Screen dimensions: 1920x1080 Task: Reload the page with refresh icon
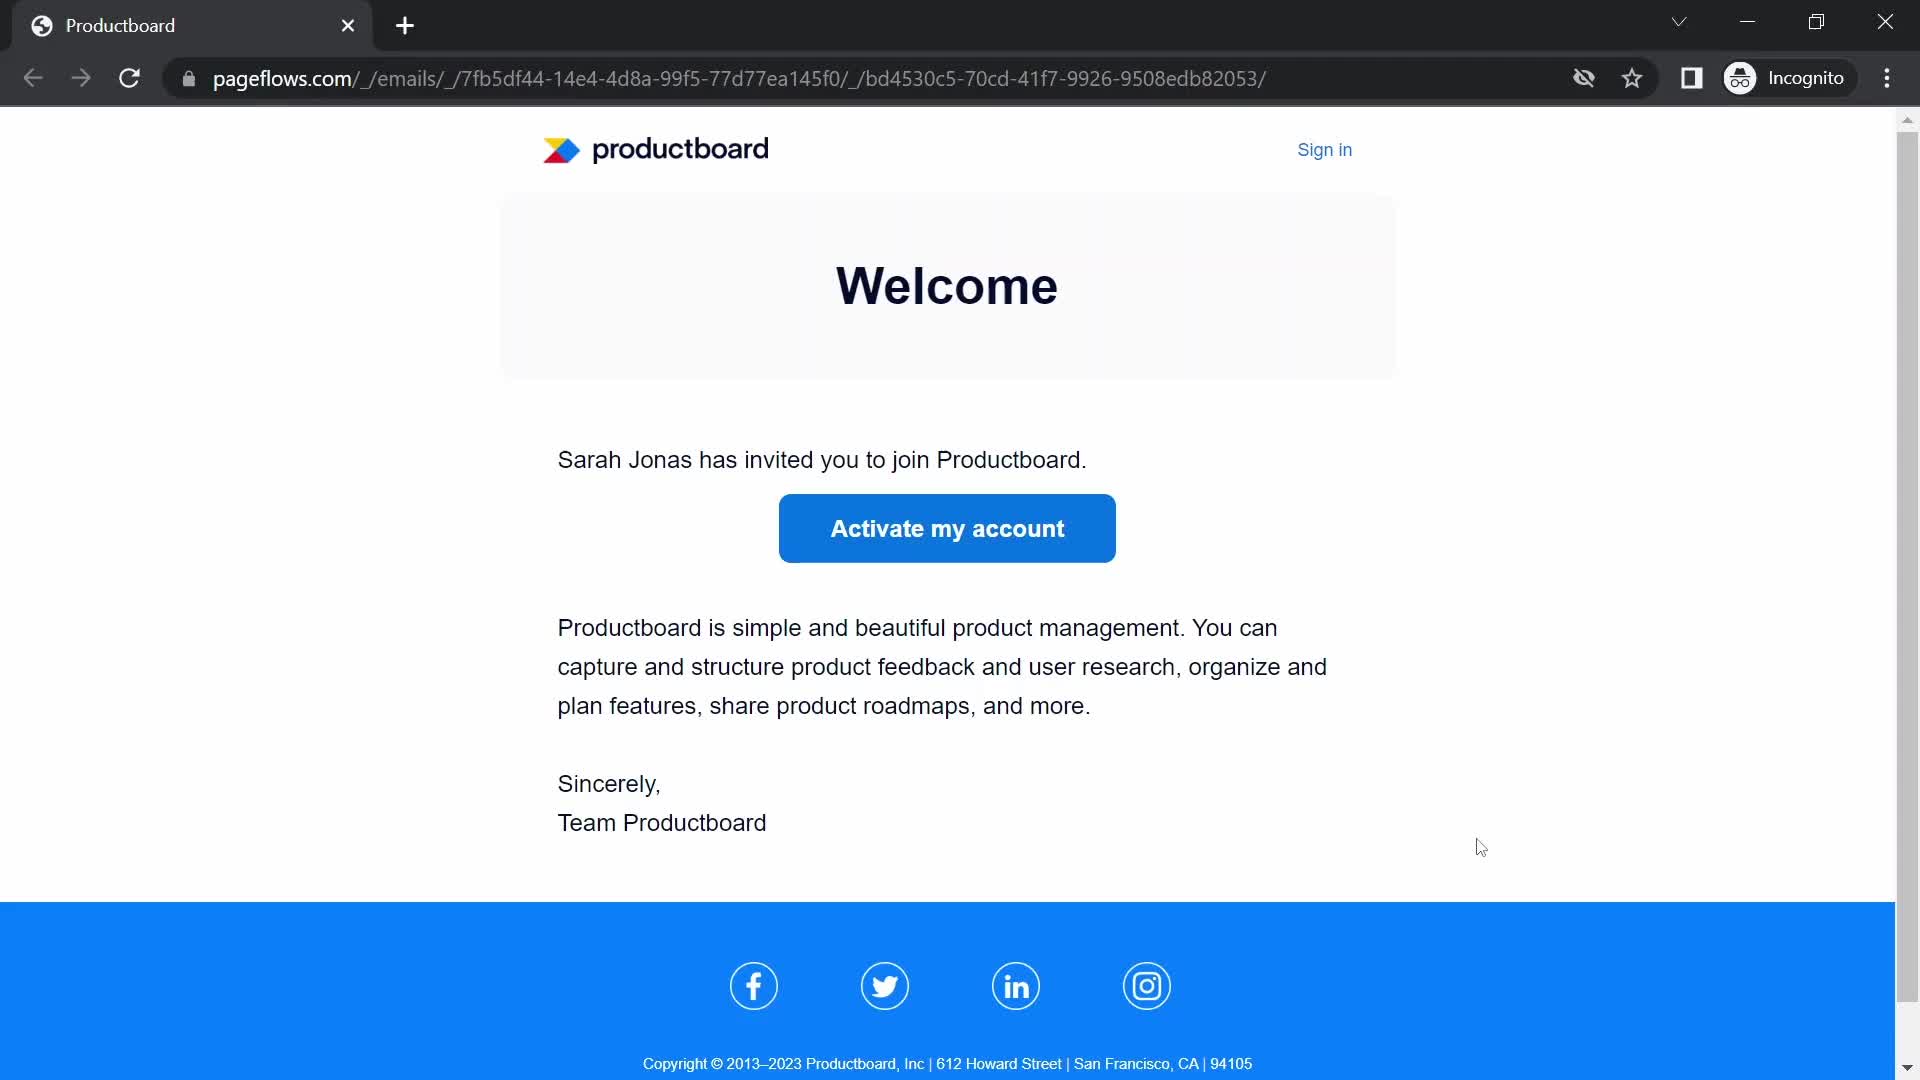[x=129, y=78]
